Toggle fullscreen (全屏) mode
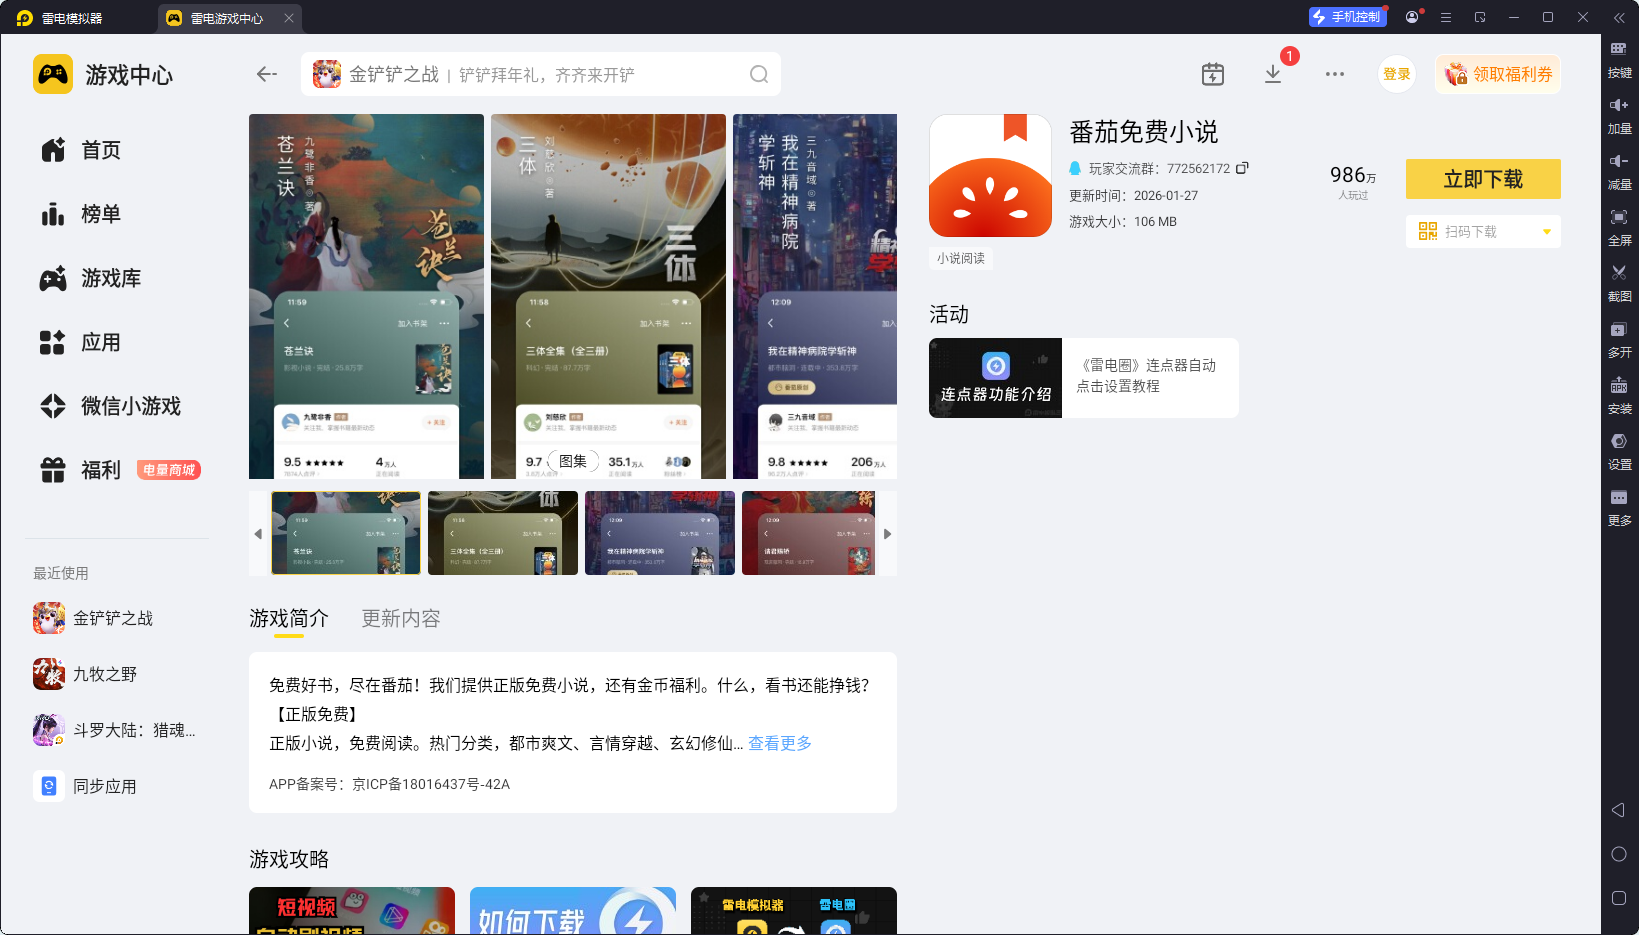 point(1619,228)
